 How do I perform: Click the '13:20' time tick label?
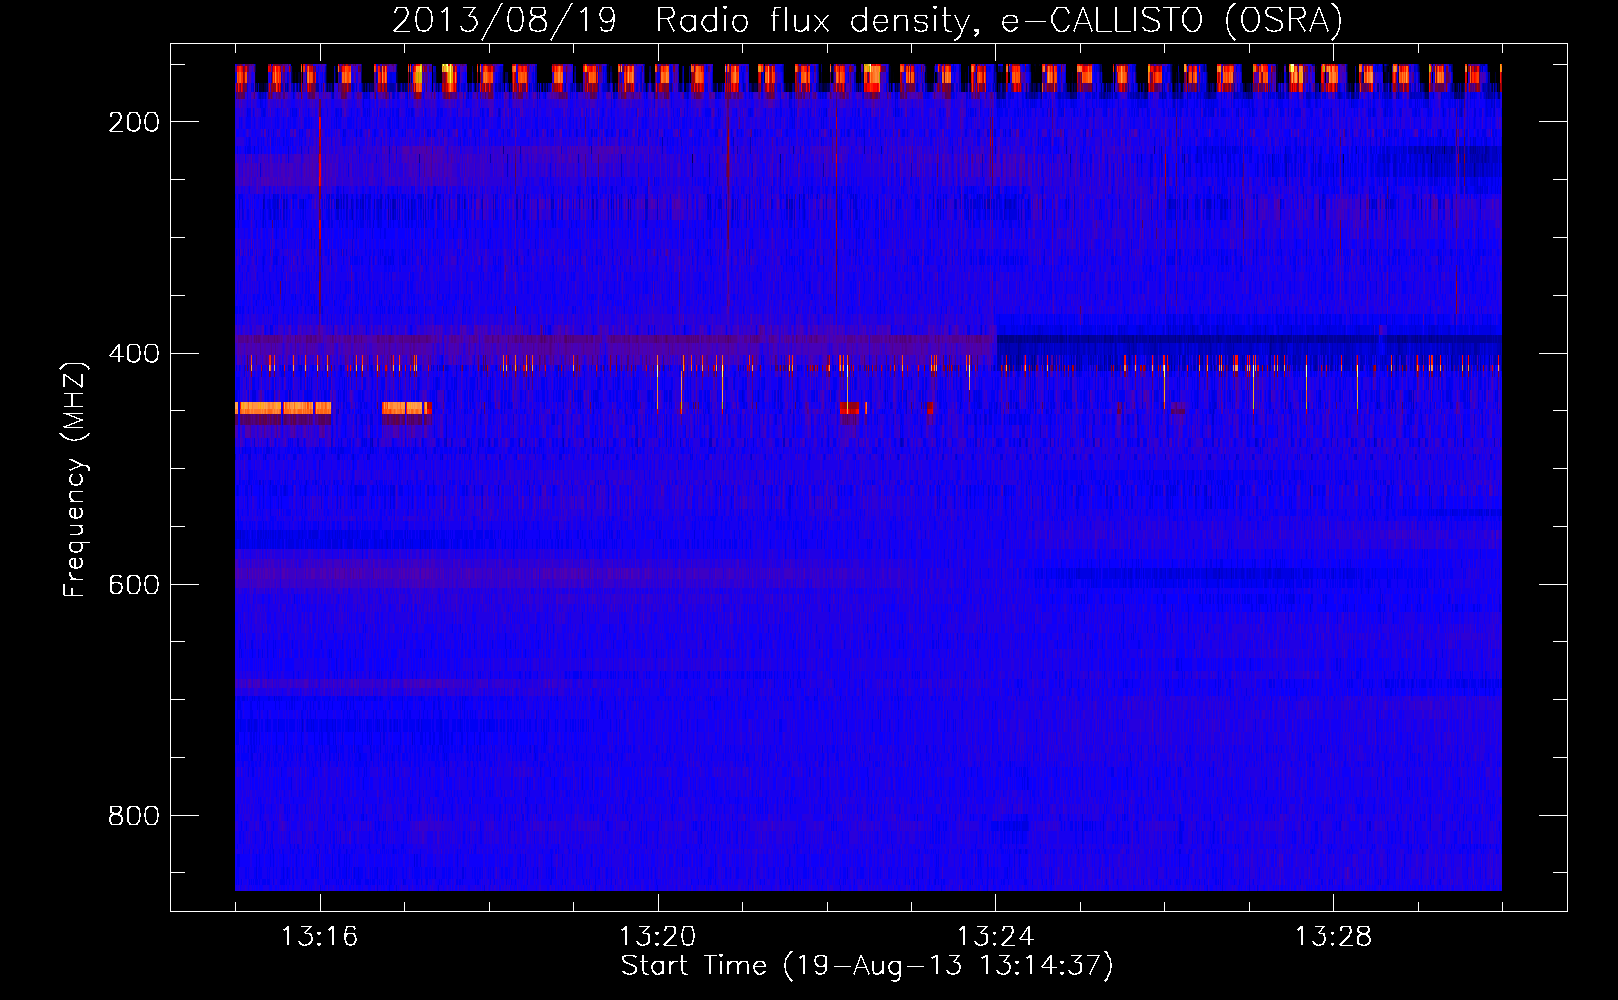658,937
